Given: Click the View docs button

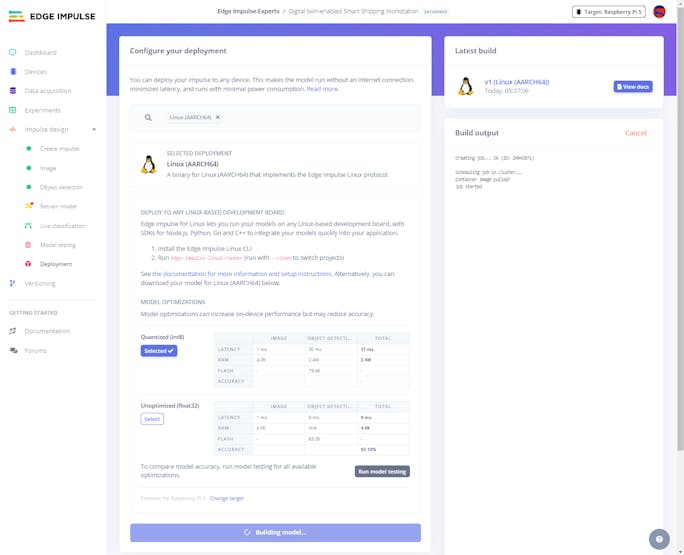Looking at the screenshot, I should pyautogui.click(x=633, y=87).
